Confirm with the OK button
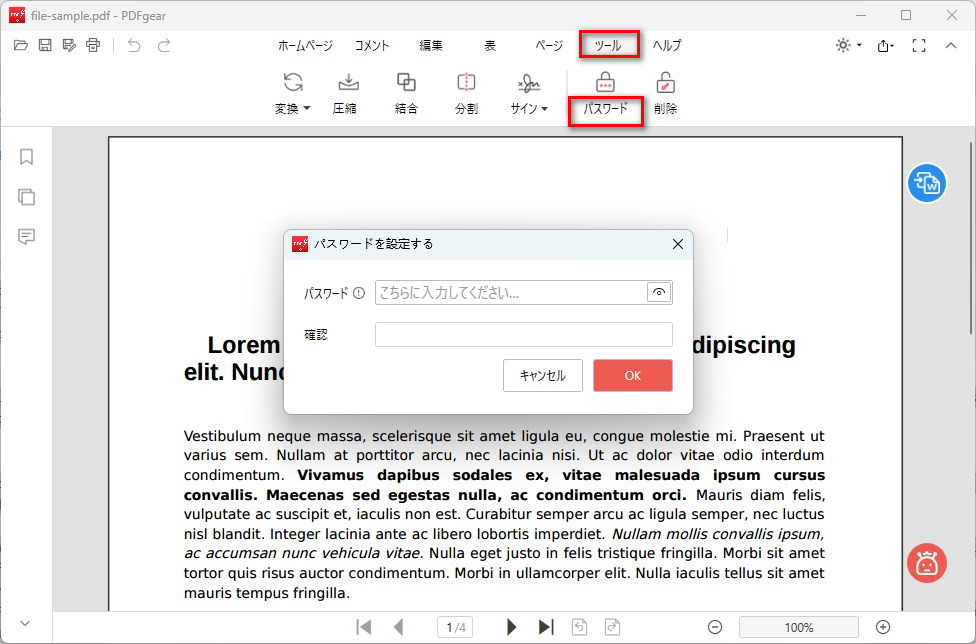 tap(632, 375)
